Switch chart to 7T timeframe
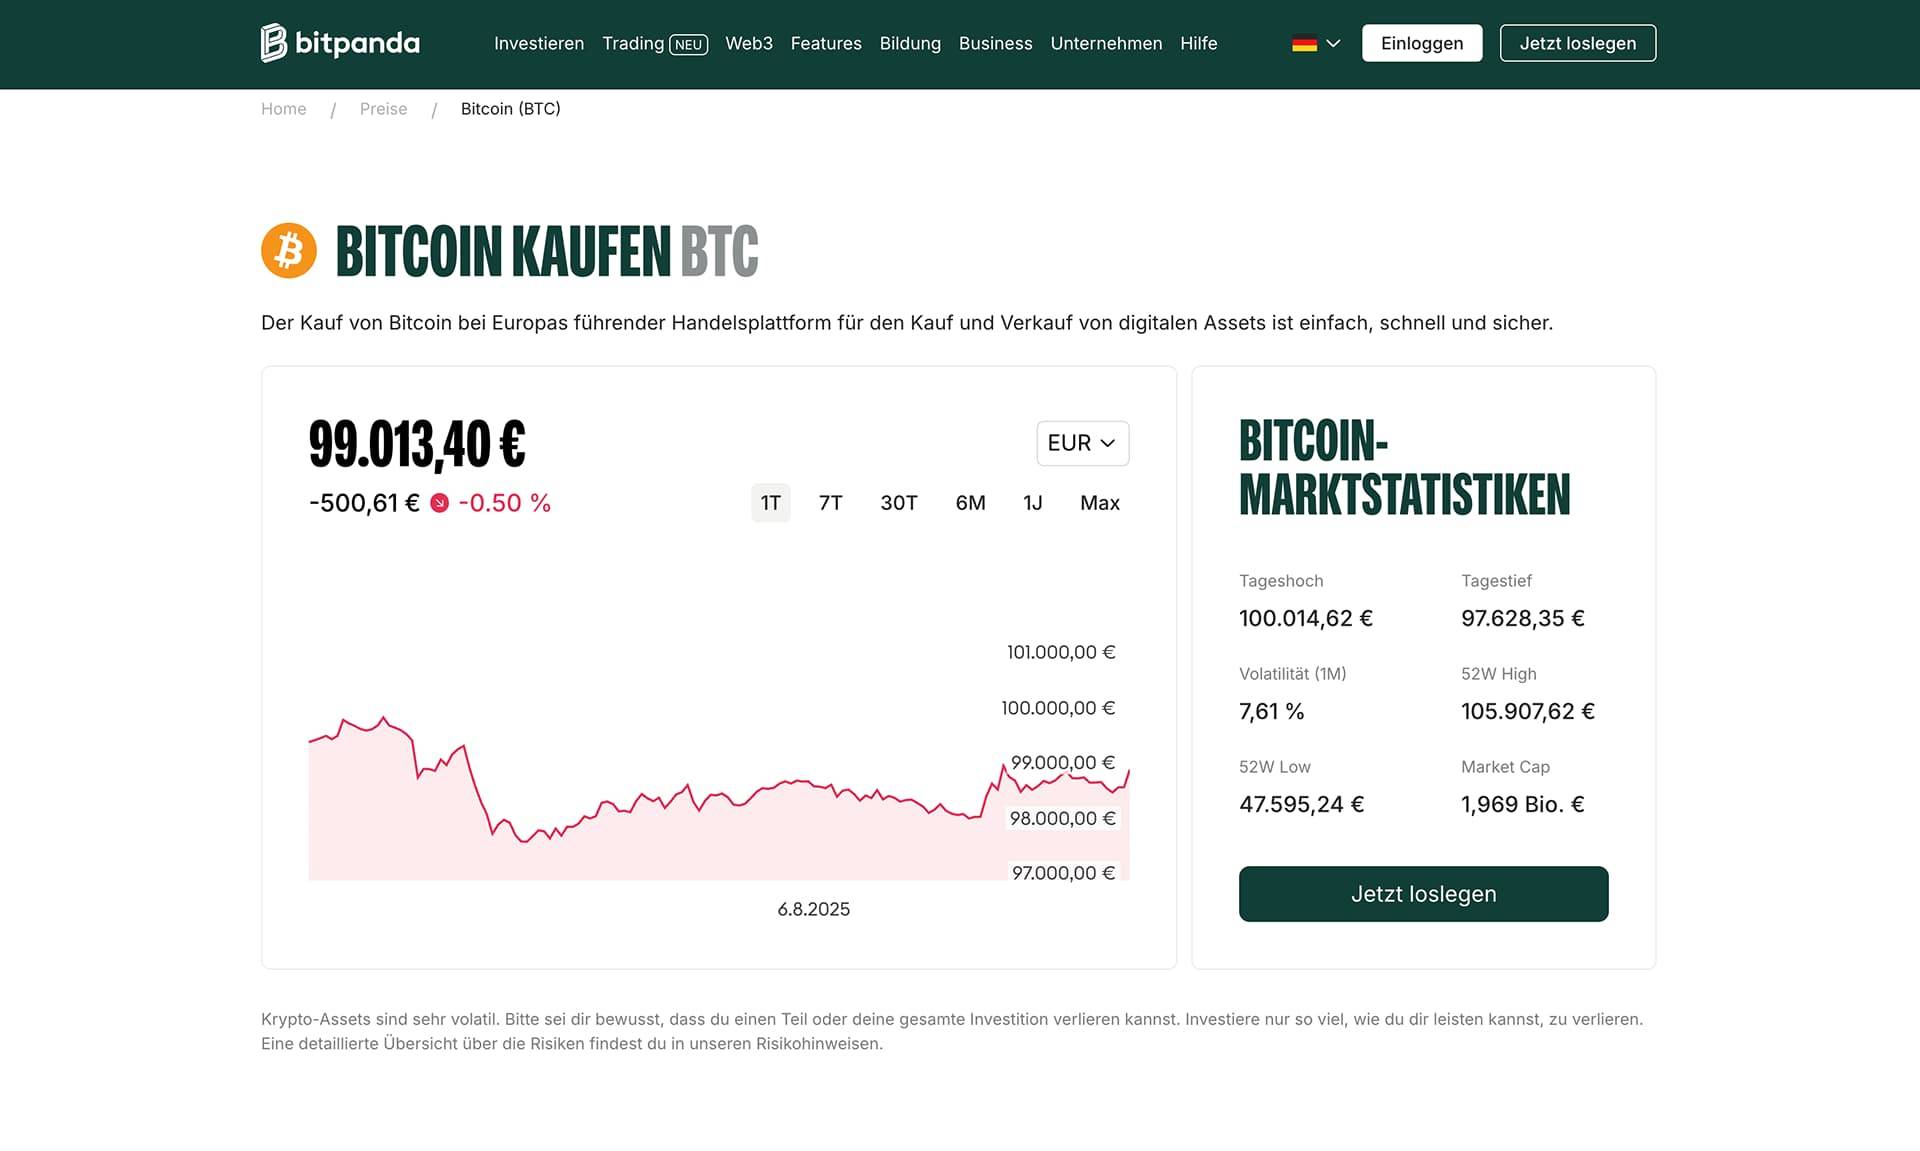The image size is (1920, 1151). click(x=830, y=503)
